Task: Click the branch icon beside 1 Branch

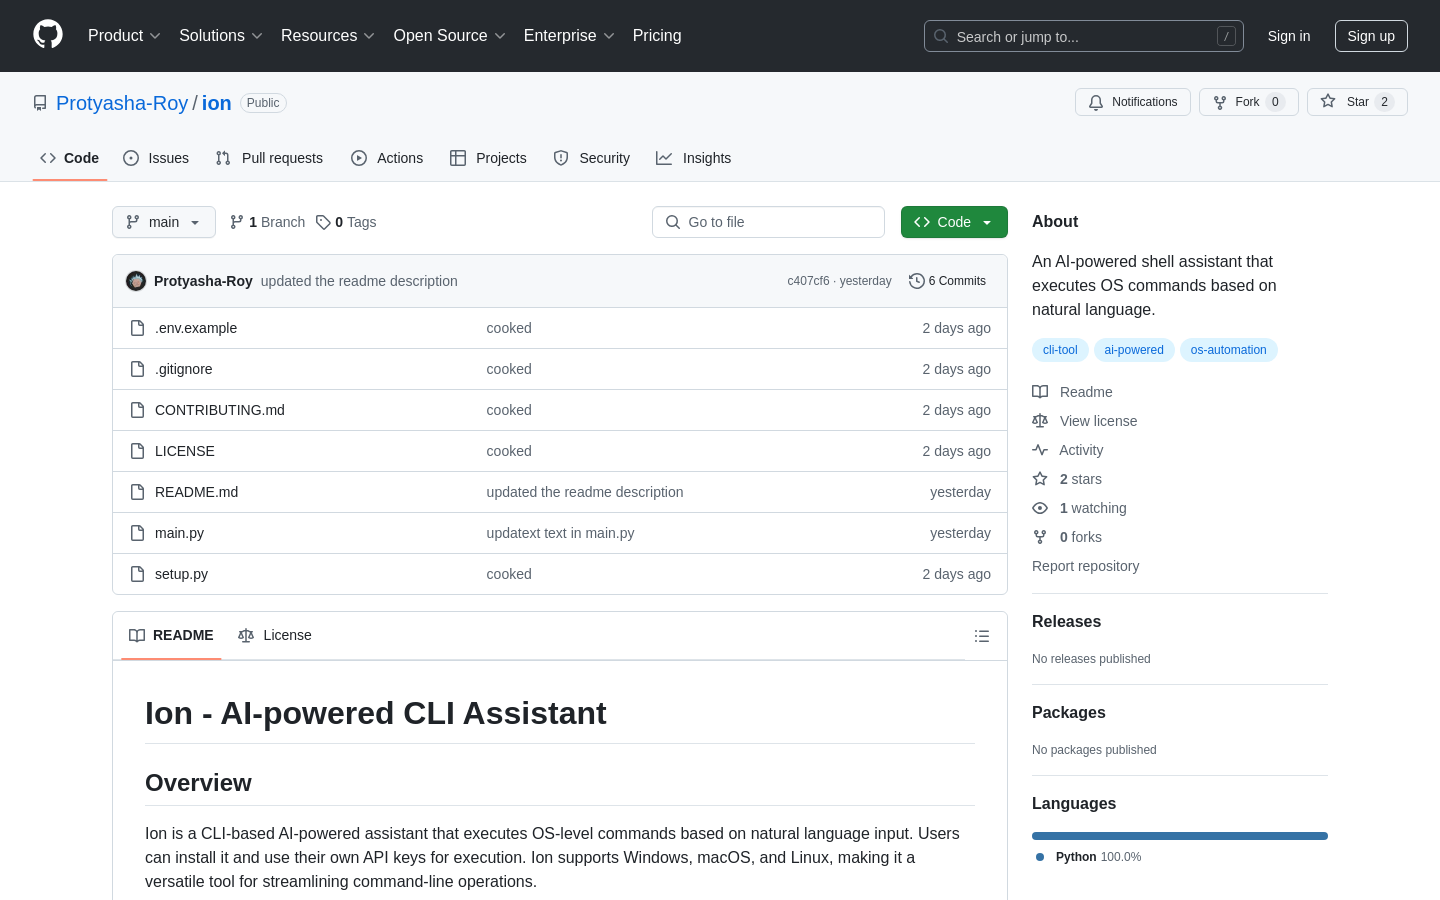Action: point(237,222)
